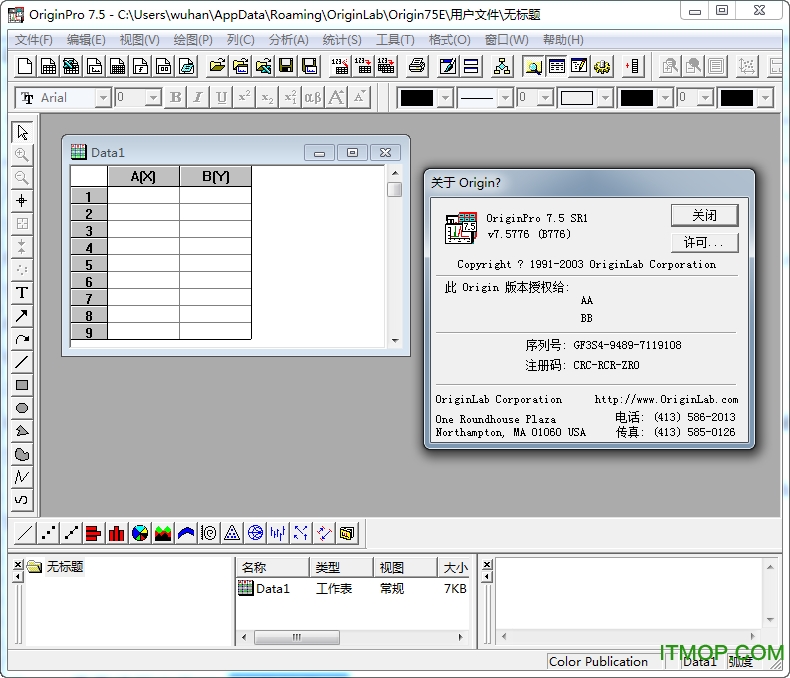Select the Screen Reader crosshair tool

[x=22, y=200]
